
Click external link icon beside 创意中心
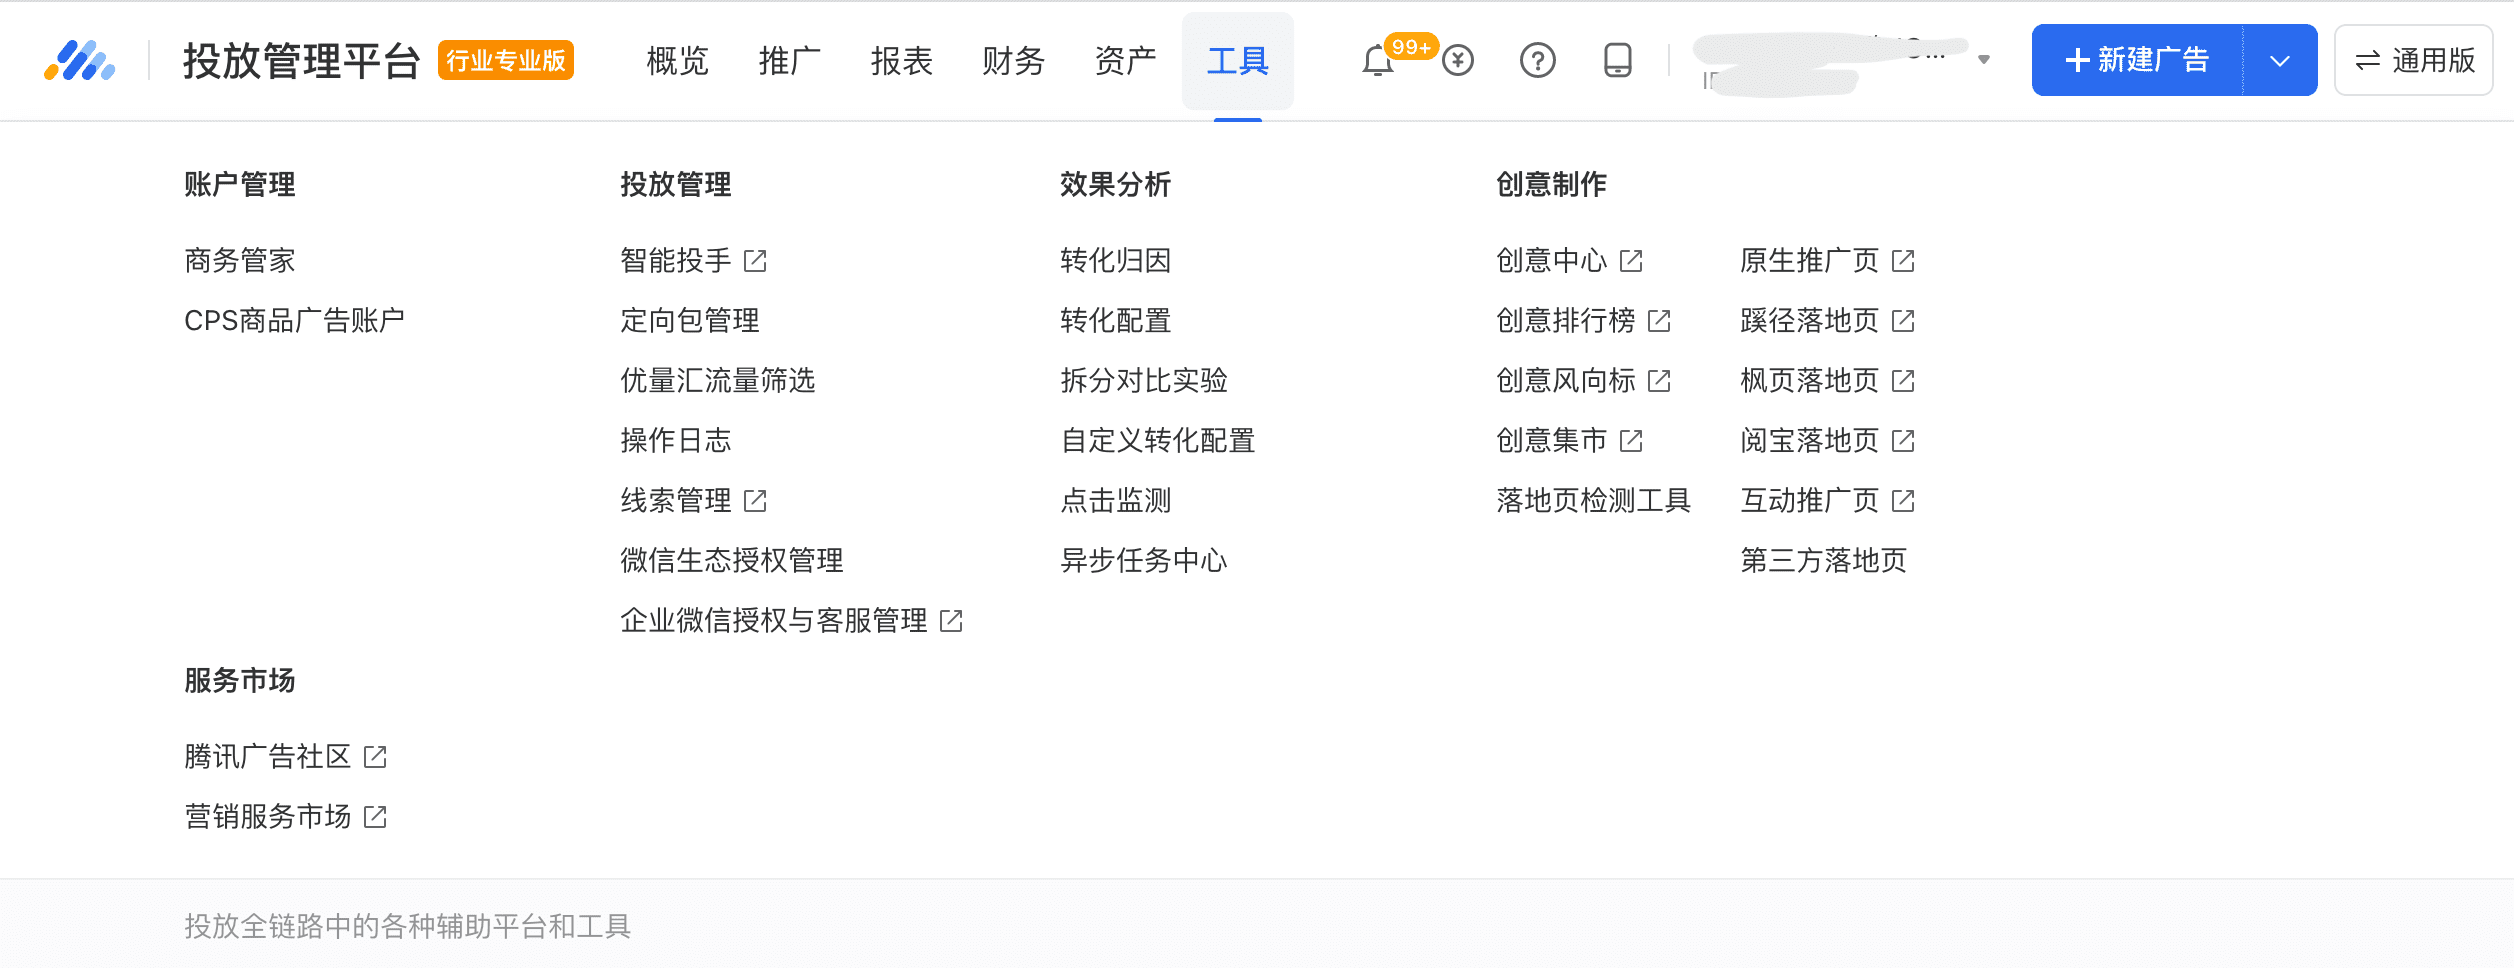point(1631,261)
